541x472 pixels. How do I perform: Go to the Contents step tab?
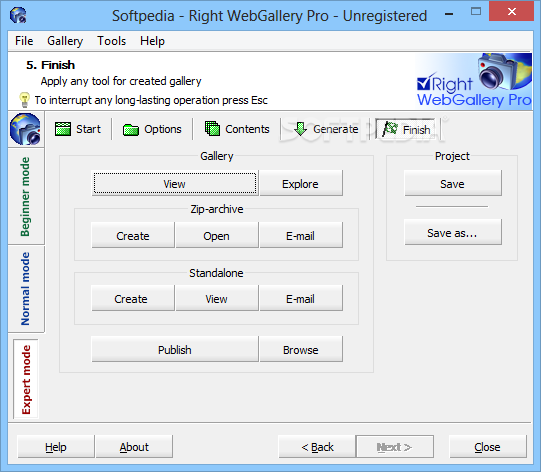[x=237, y=129]
